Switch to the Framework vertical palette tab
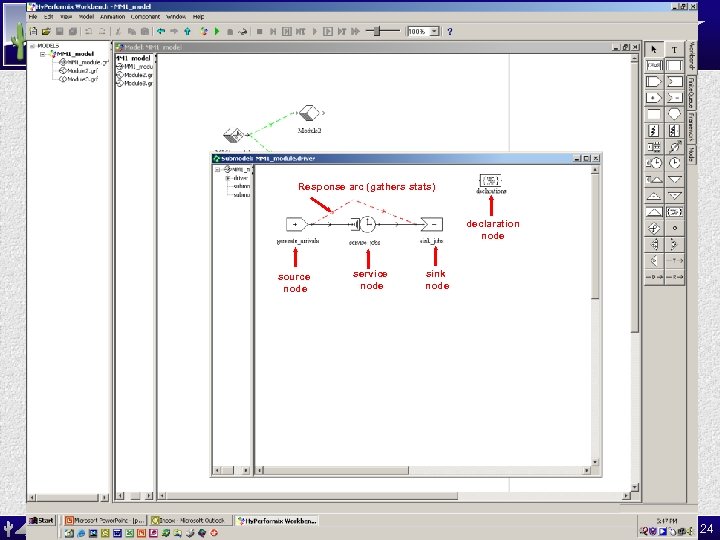This screenshot has height=540, width=720. pos(692,127)
